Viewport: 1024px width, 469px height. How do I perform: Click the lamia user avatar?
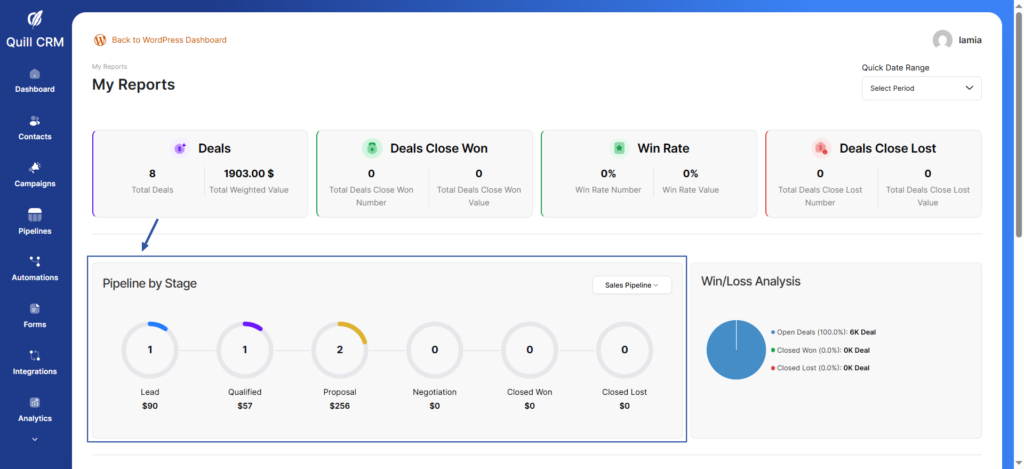click(942, 40)
